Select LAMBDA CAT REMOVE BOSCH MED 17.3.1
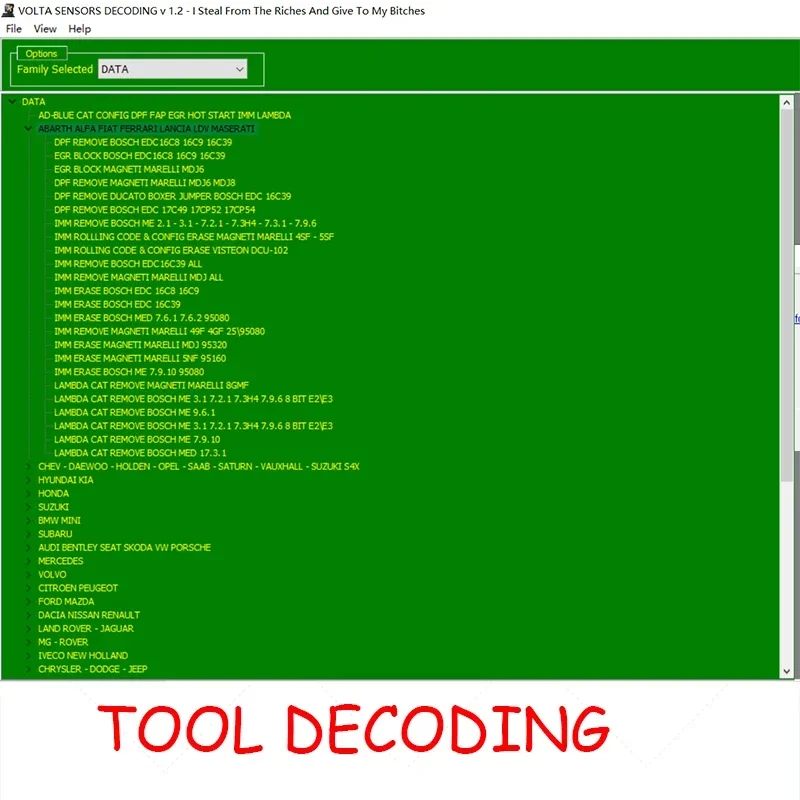 click(140, 453)
